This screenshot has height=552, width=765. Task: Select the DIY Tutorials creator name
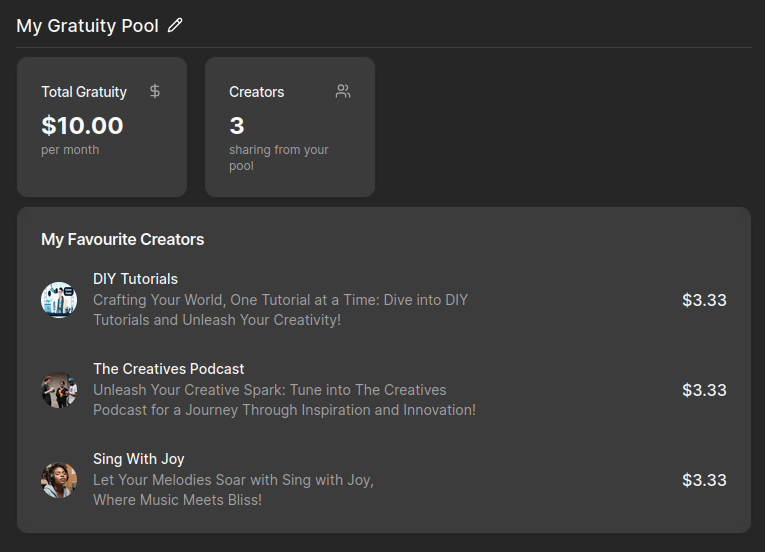135,279
